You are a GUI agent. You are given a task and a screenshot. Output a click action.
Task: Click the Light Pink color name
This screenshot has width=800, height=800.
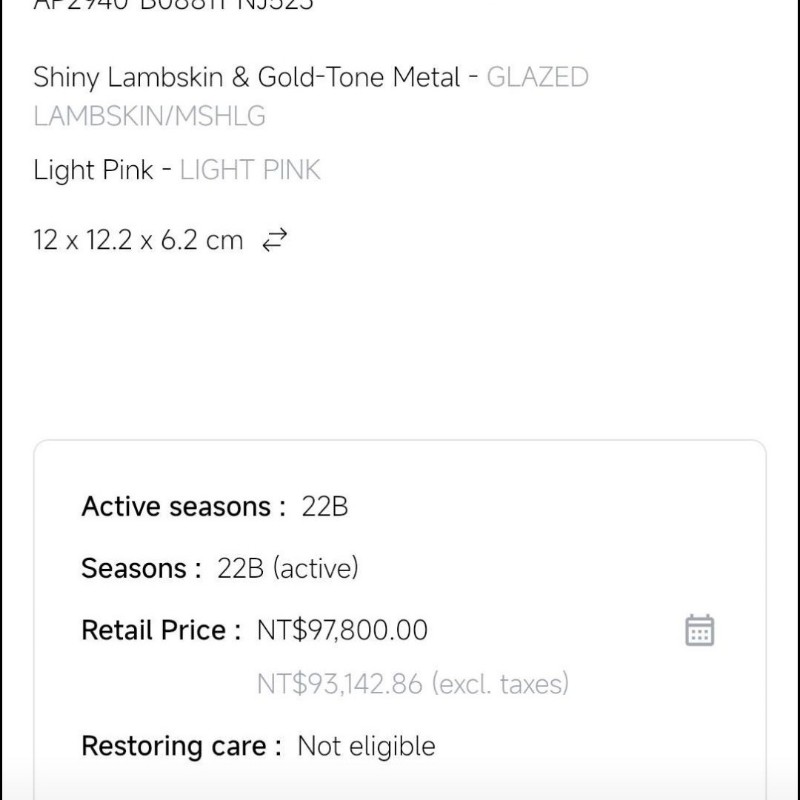93,170
